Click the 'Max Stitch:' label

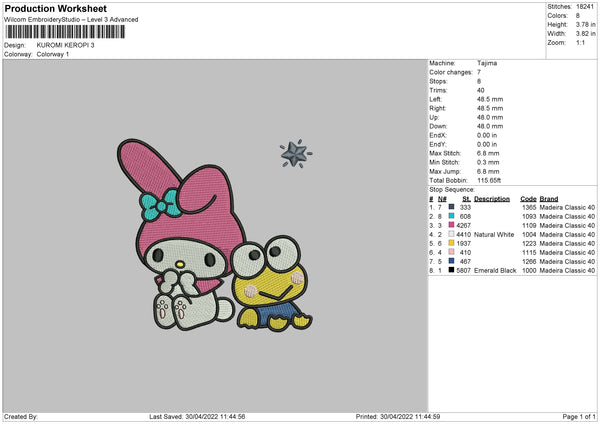[445, 153]
